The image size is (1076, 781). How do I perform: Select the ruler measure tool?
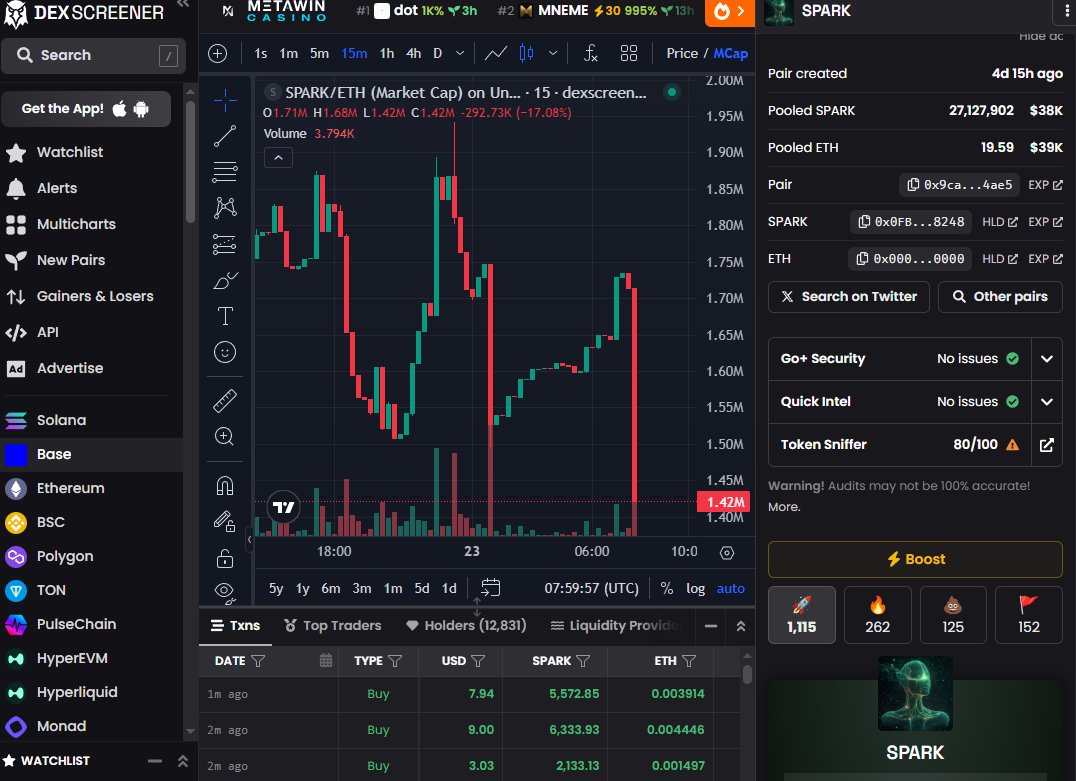pyautogui.click(x=224, y=401)
